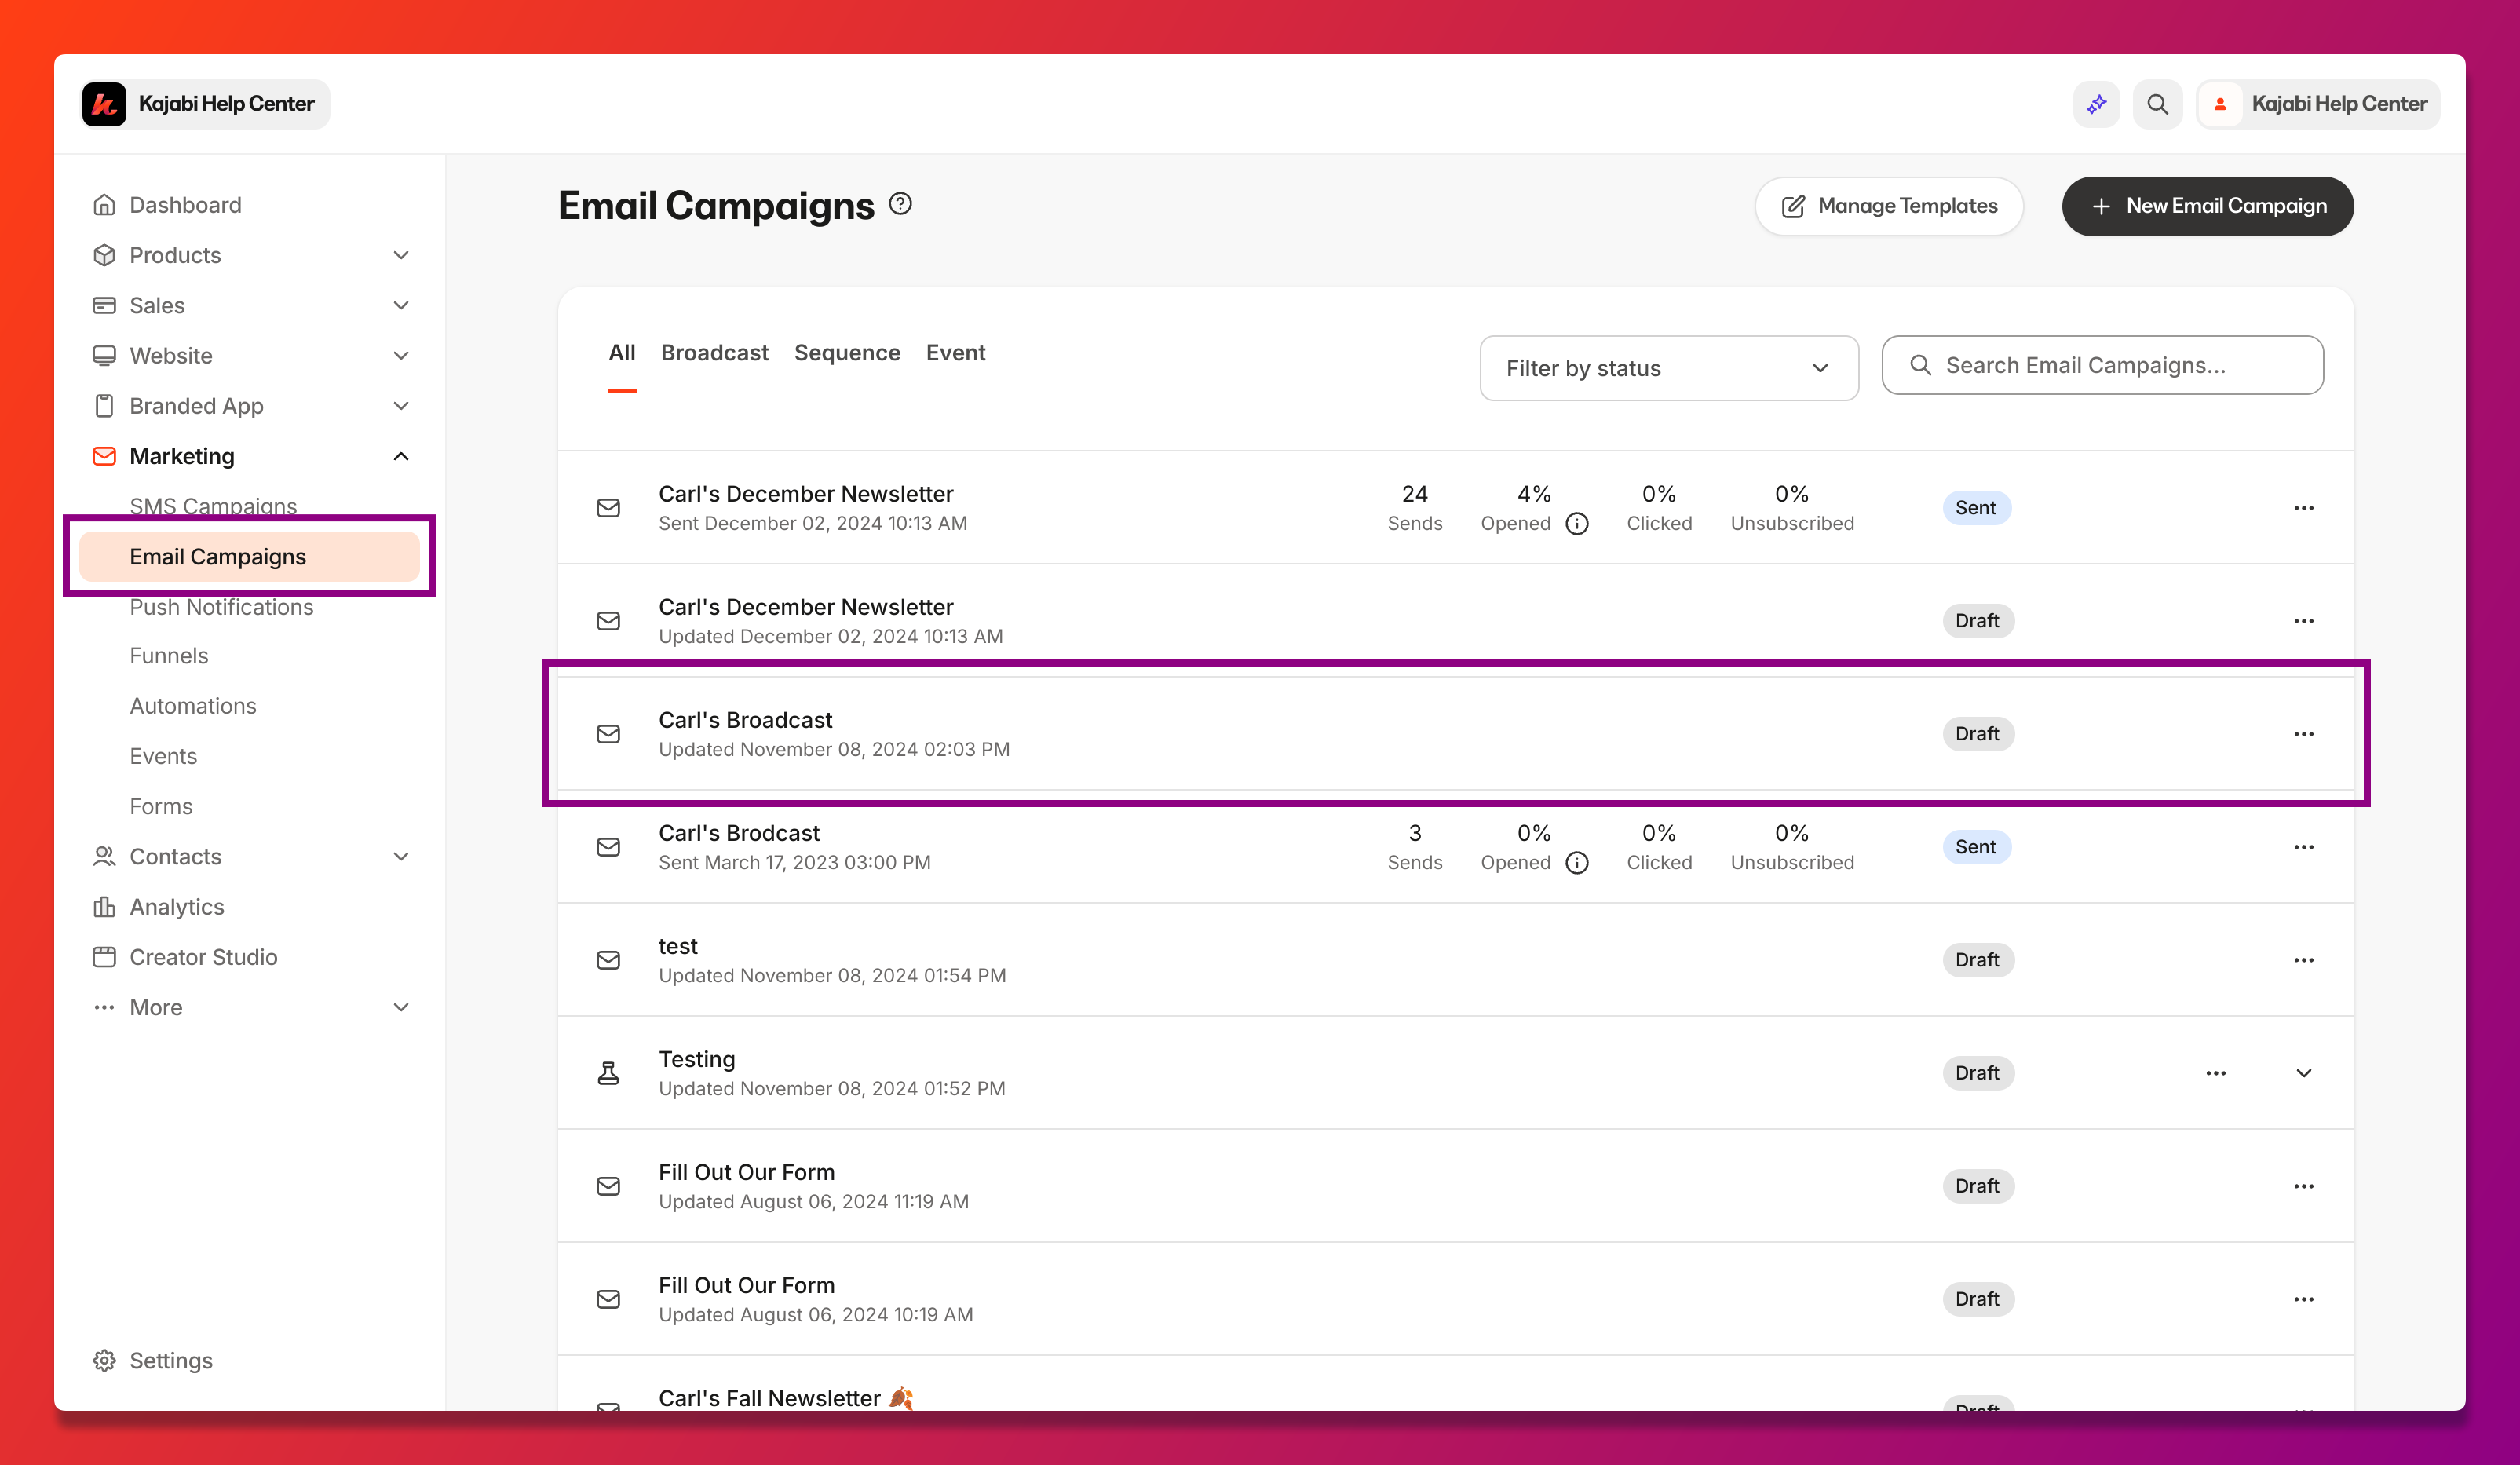
Task: Click the Creator Studio icon
Action: point(104,957)
